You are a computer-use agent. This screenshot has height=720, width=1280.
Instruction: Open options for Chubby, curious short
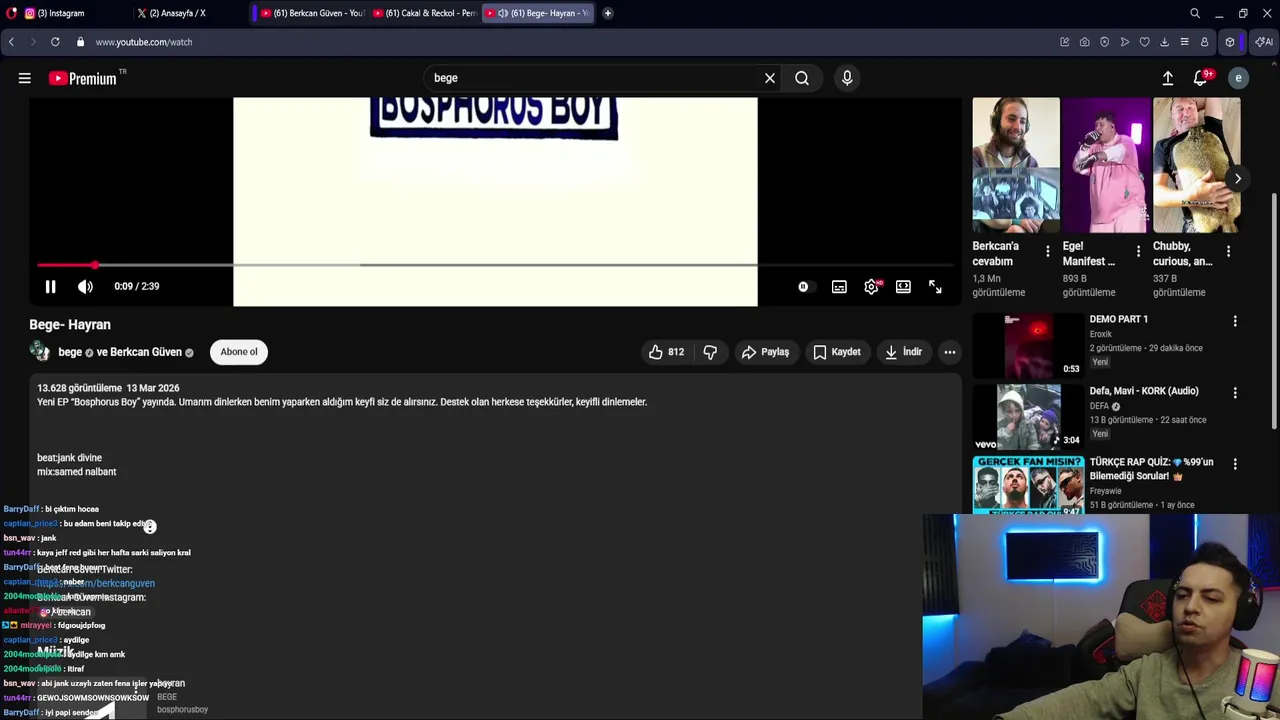[x=1228, y=252]
